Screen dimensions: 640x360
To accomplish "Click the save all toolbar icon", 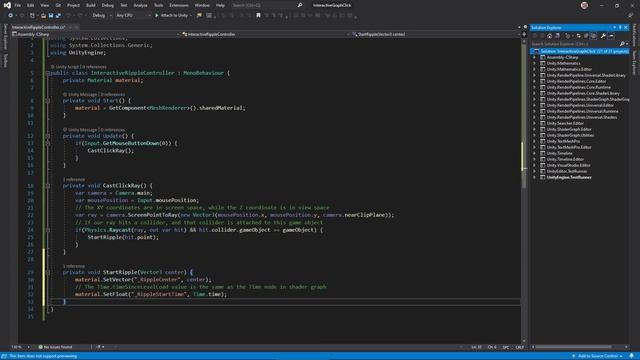I will tap(58, 16).
